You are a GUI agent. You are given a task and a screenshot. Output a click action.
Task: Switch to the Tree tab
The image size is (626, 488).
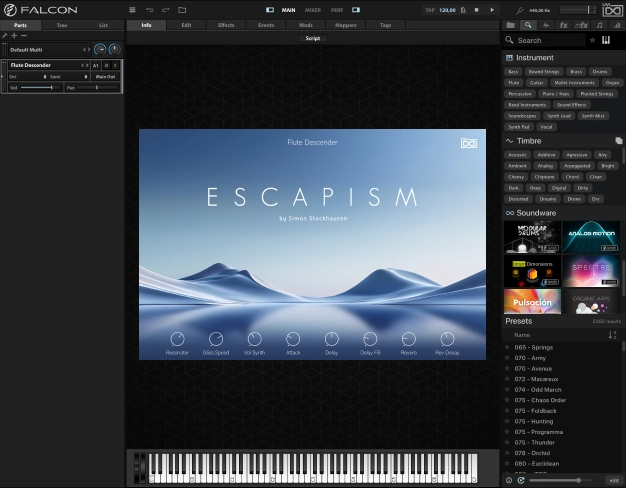point(62,24)
